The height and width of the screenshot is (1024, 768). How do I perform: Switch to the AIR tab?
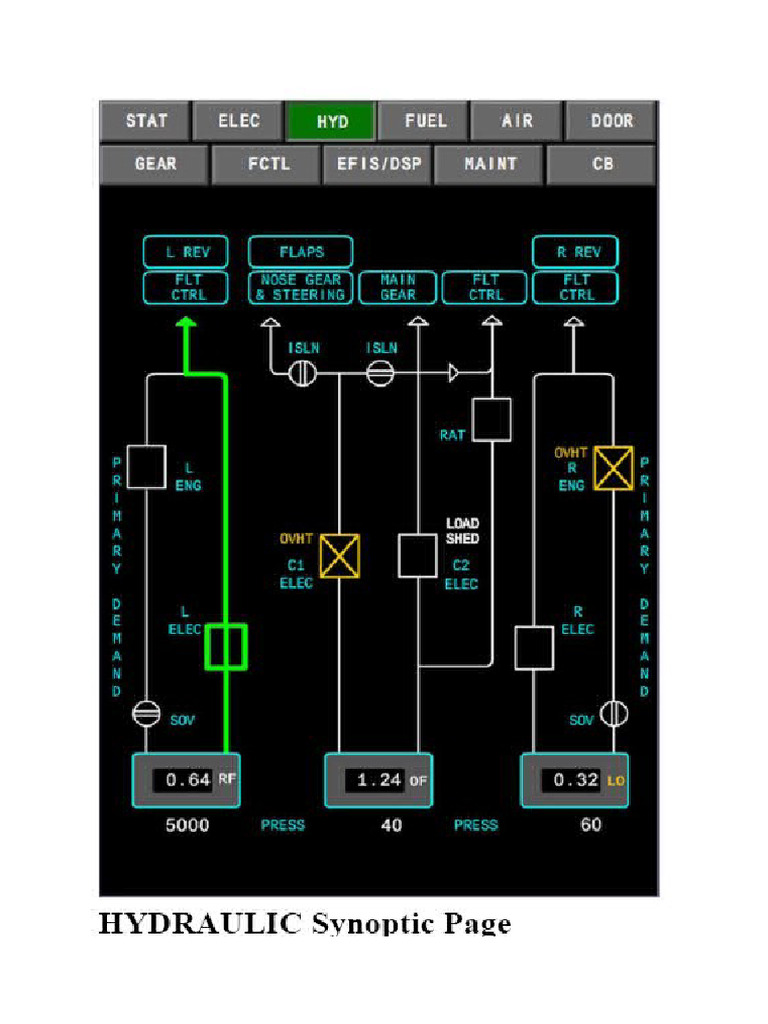pyautogui.click(x=517, y=121)
